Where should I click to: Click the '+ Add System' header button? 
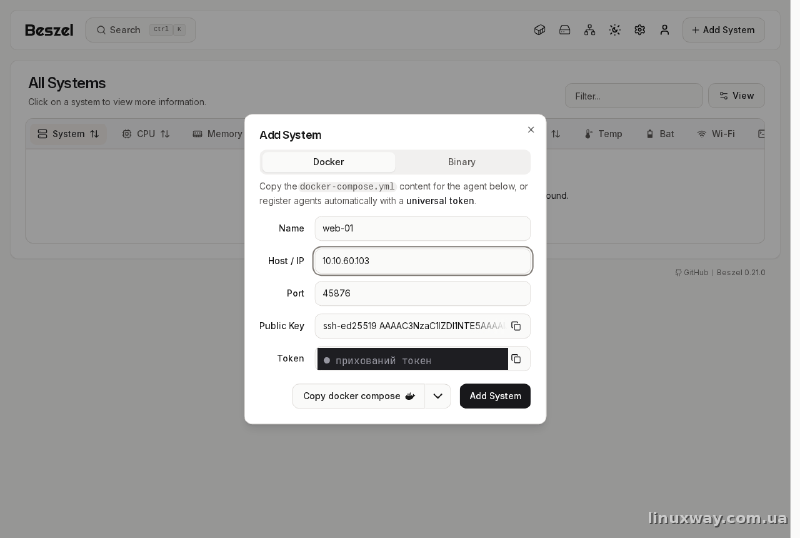(x=723, y=30)
